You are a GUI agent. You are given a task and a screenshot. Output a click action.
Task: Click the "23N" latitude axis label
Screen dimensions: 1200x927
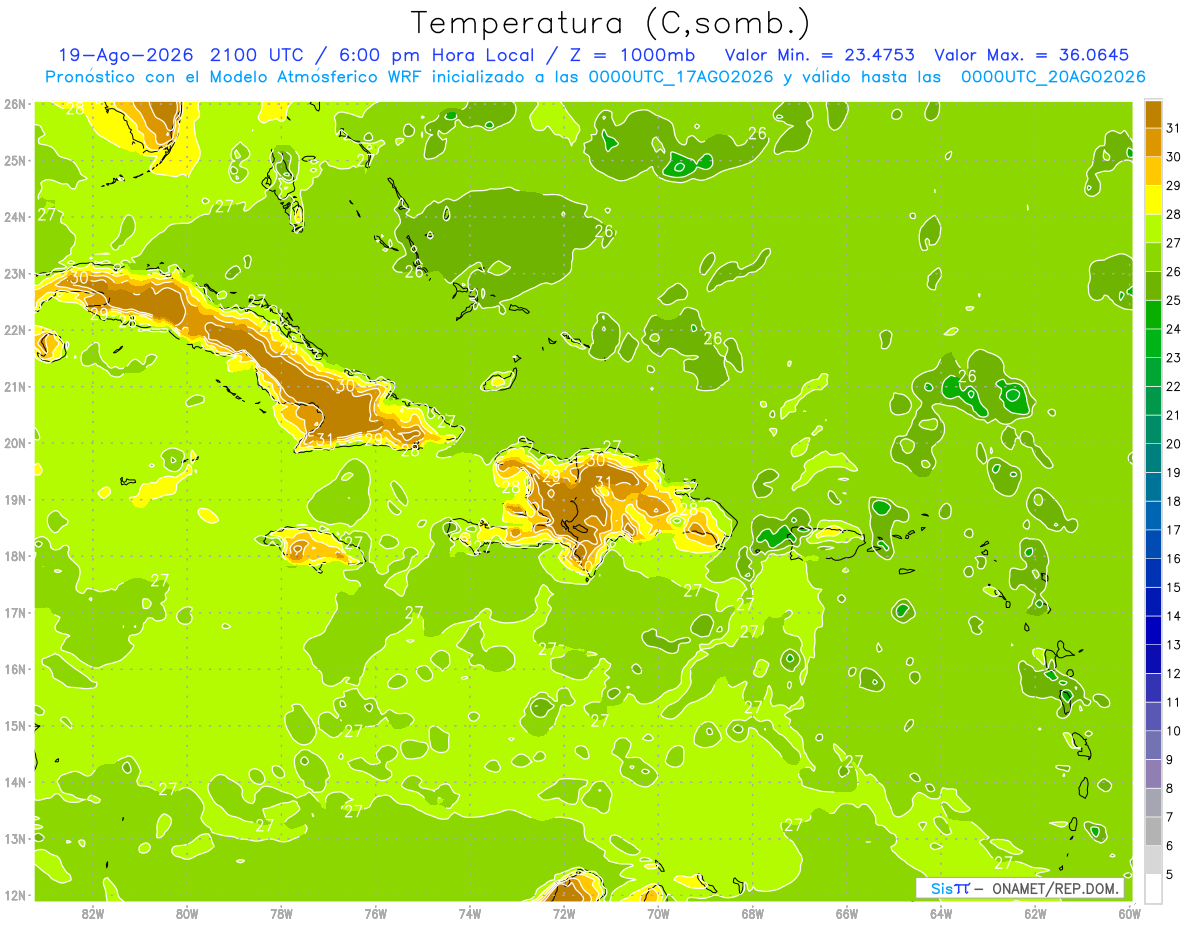click(15, 273)
